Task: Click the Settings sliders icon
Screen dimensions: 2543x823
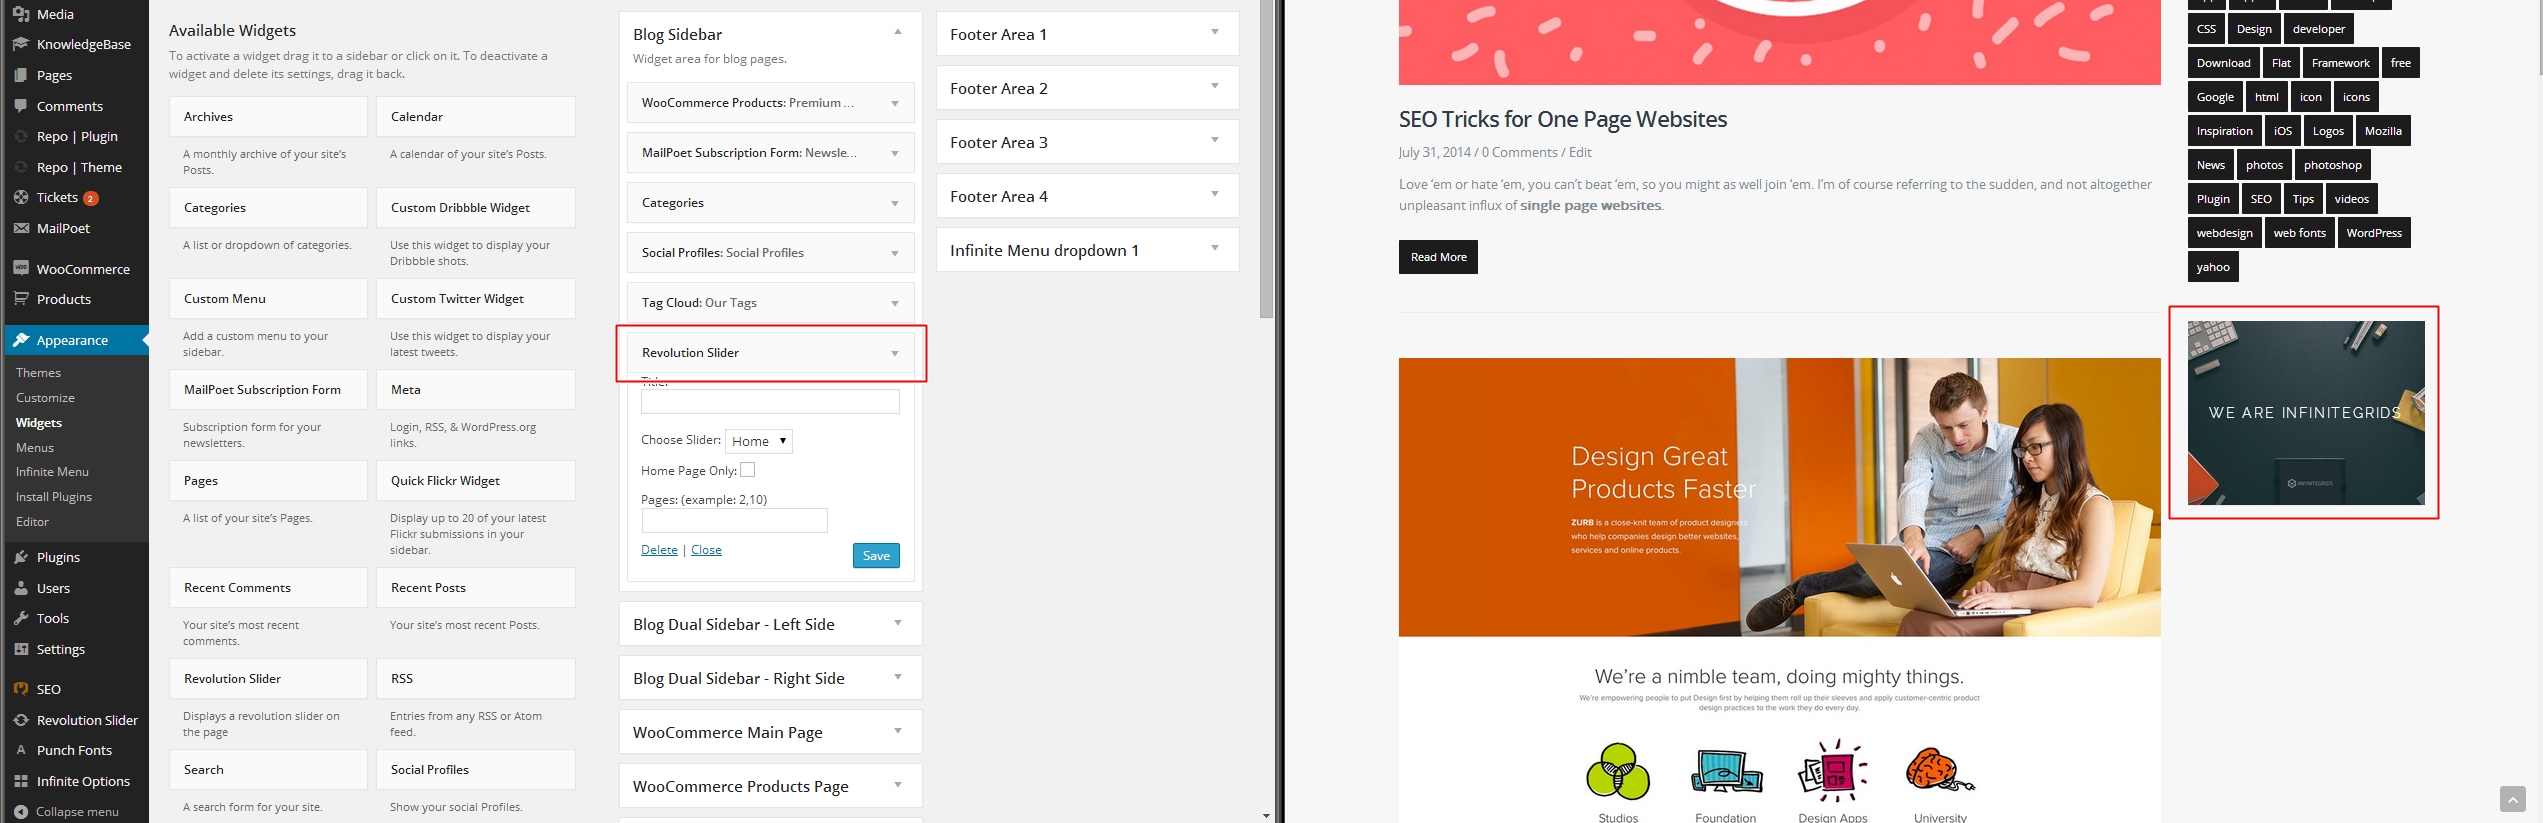Action: pos(21,649)
